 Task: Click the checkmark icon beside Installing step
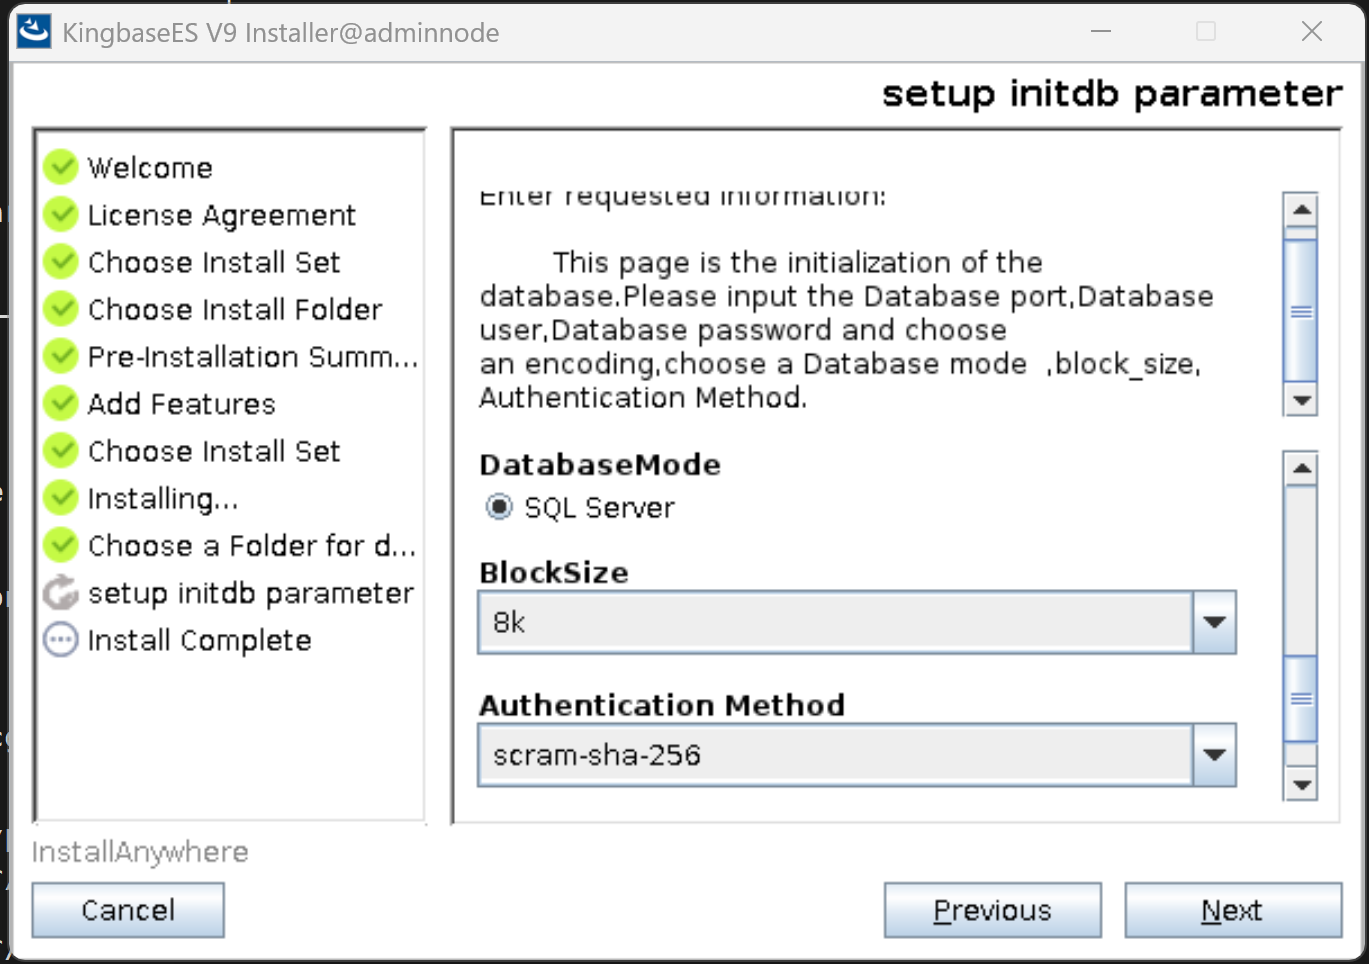tap(61, 498)
